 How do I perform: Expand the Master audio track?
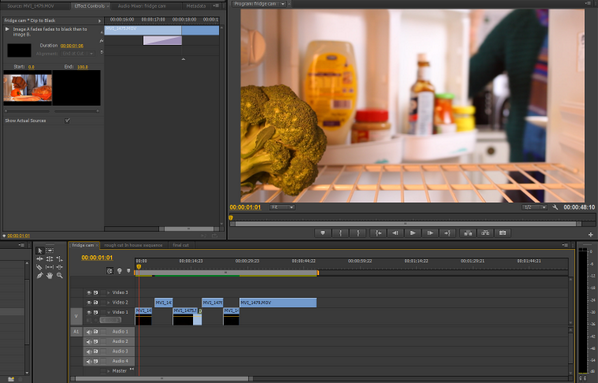tap(108, 371)
